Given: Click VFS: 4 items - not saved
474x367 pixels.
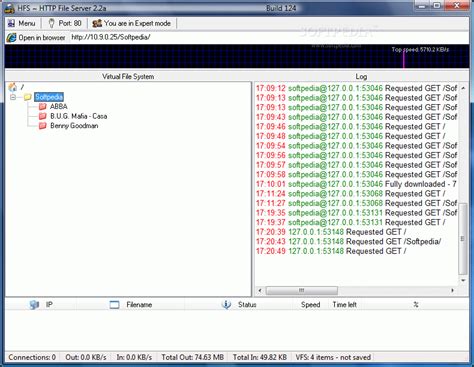Looking at the screenshot, I should pyautogui.click(x=333, y=357).
